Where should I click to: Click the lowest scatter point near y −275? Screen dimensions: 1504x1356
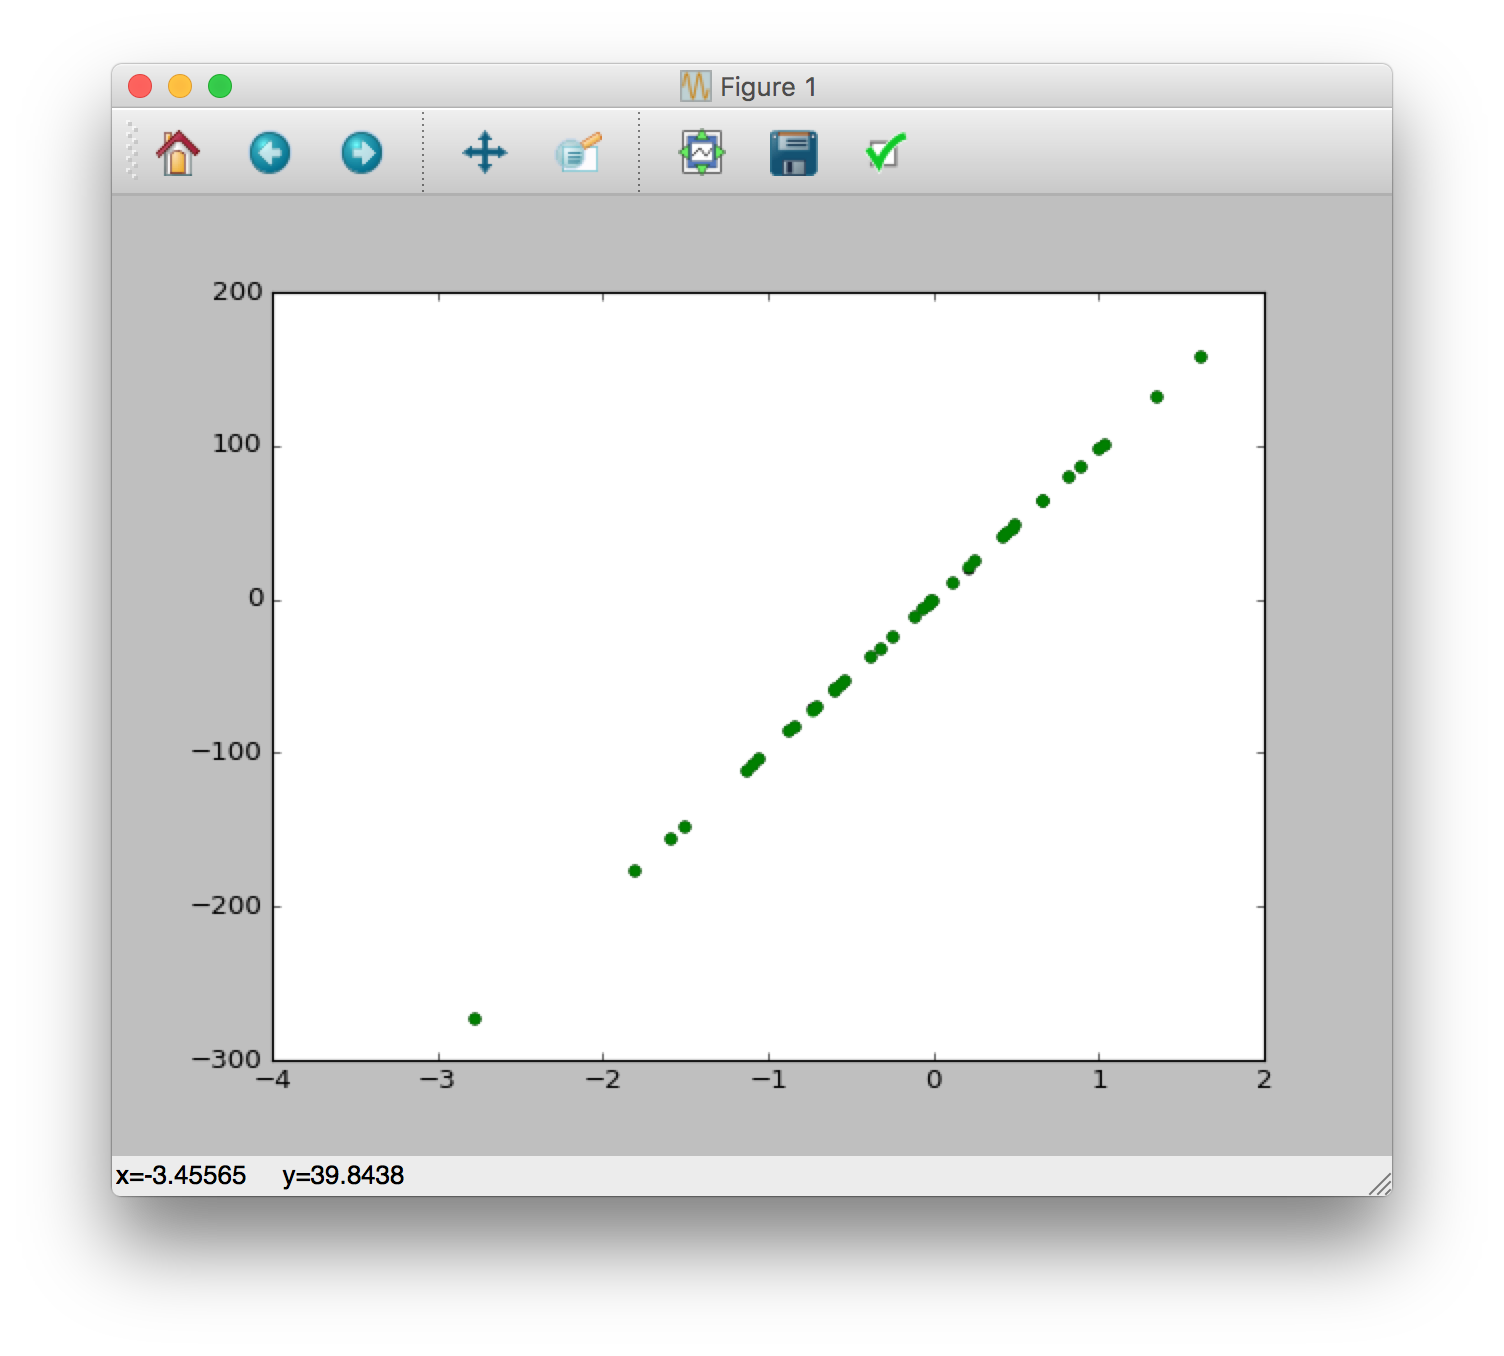tap(475, 1019)
